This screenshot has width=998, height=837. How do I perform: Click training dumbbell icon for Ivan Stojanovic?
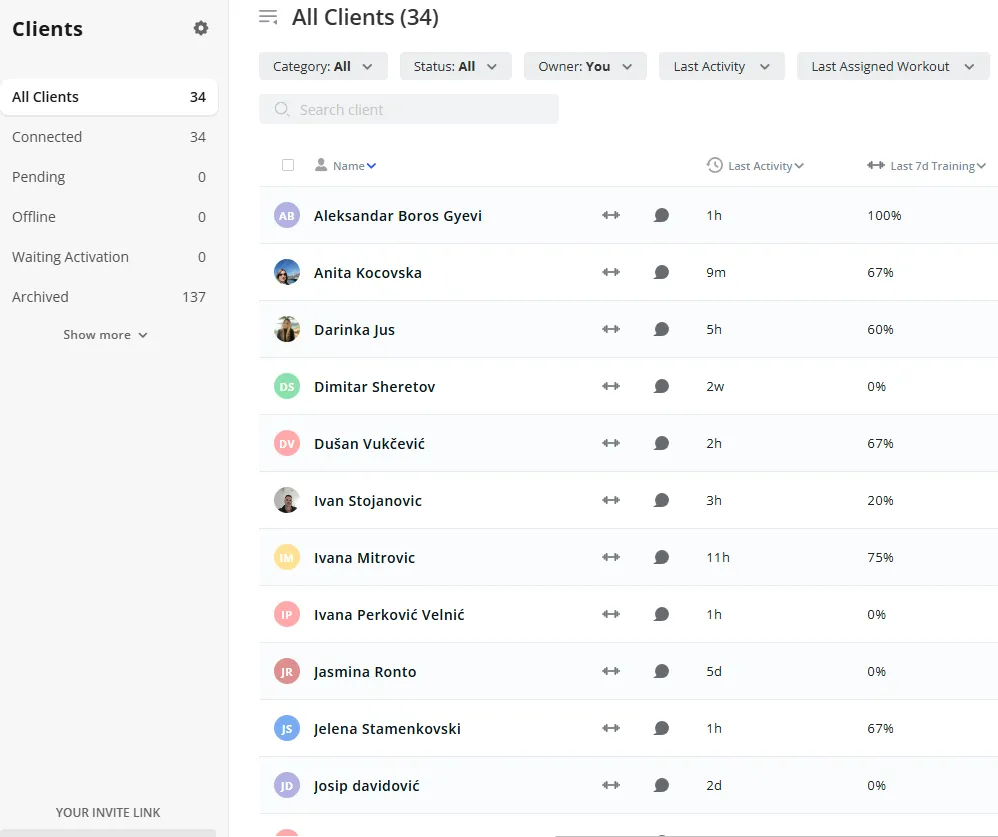click(x=611, y=500)
